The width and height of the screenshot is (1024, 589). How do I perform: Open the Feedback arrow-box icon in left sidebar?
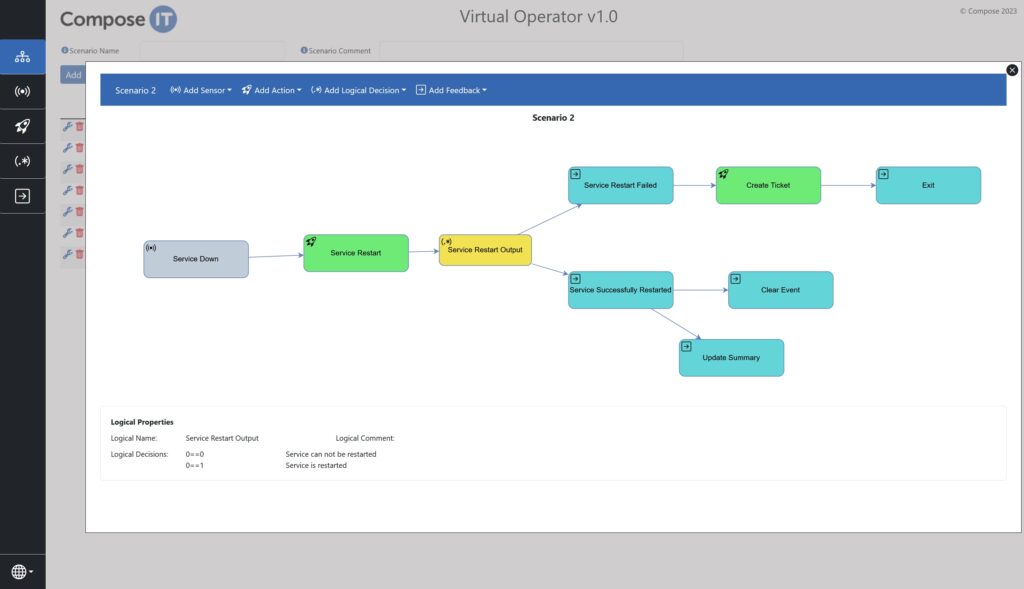(x=22, y=196)
